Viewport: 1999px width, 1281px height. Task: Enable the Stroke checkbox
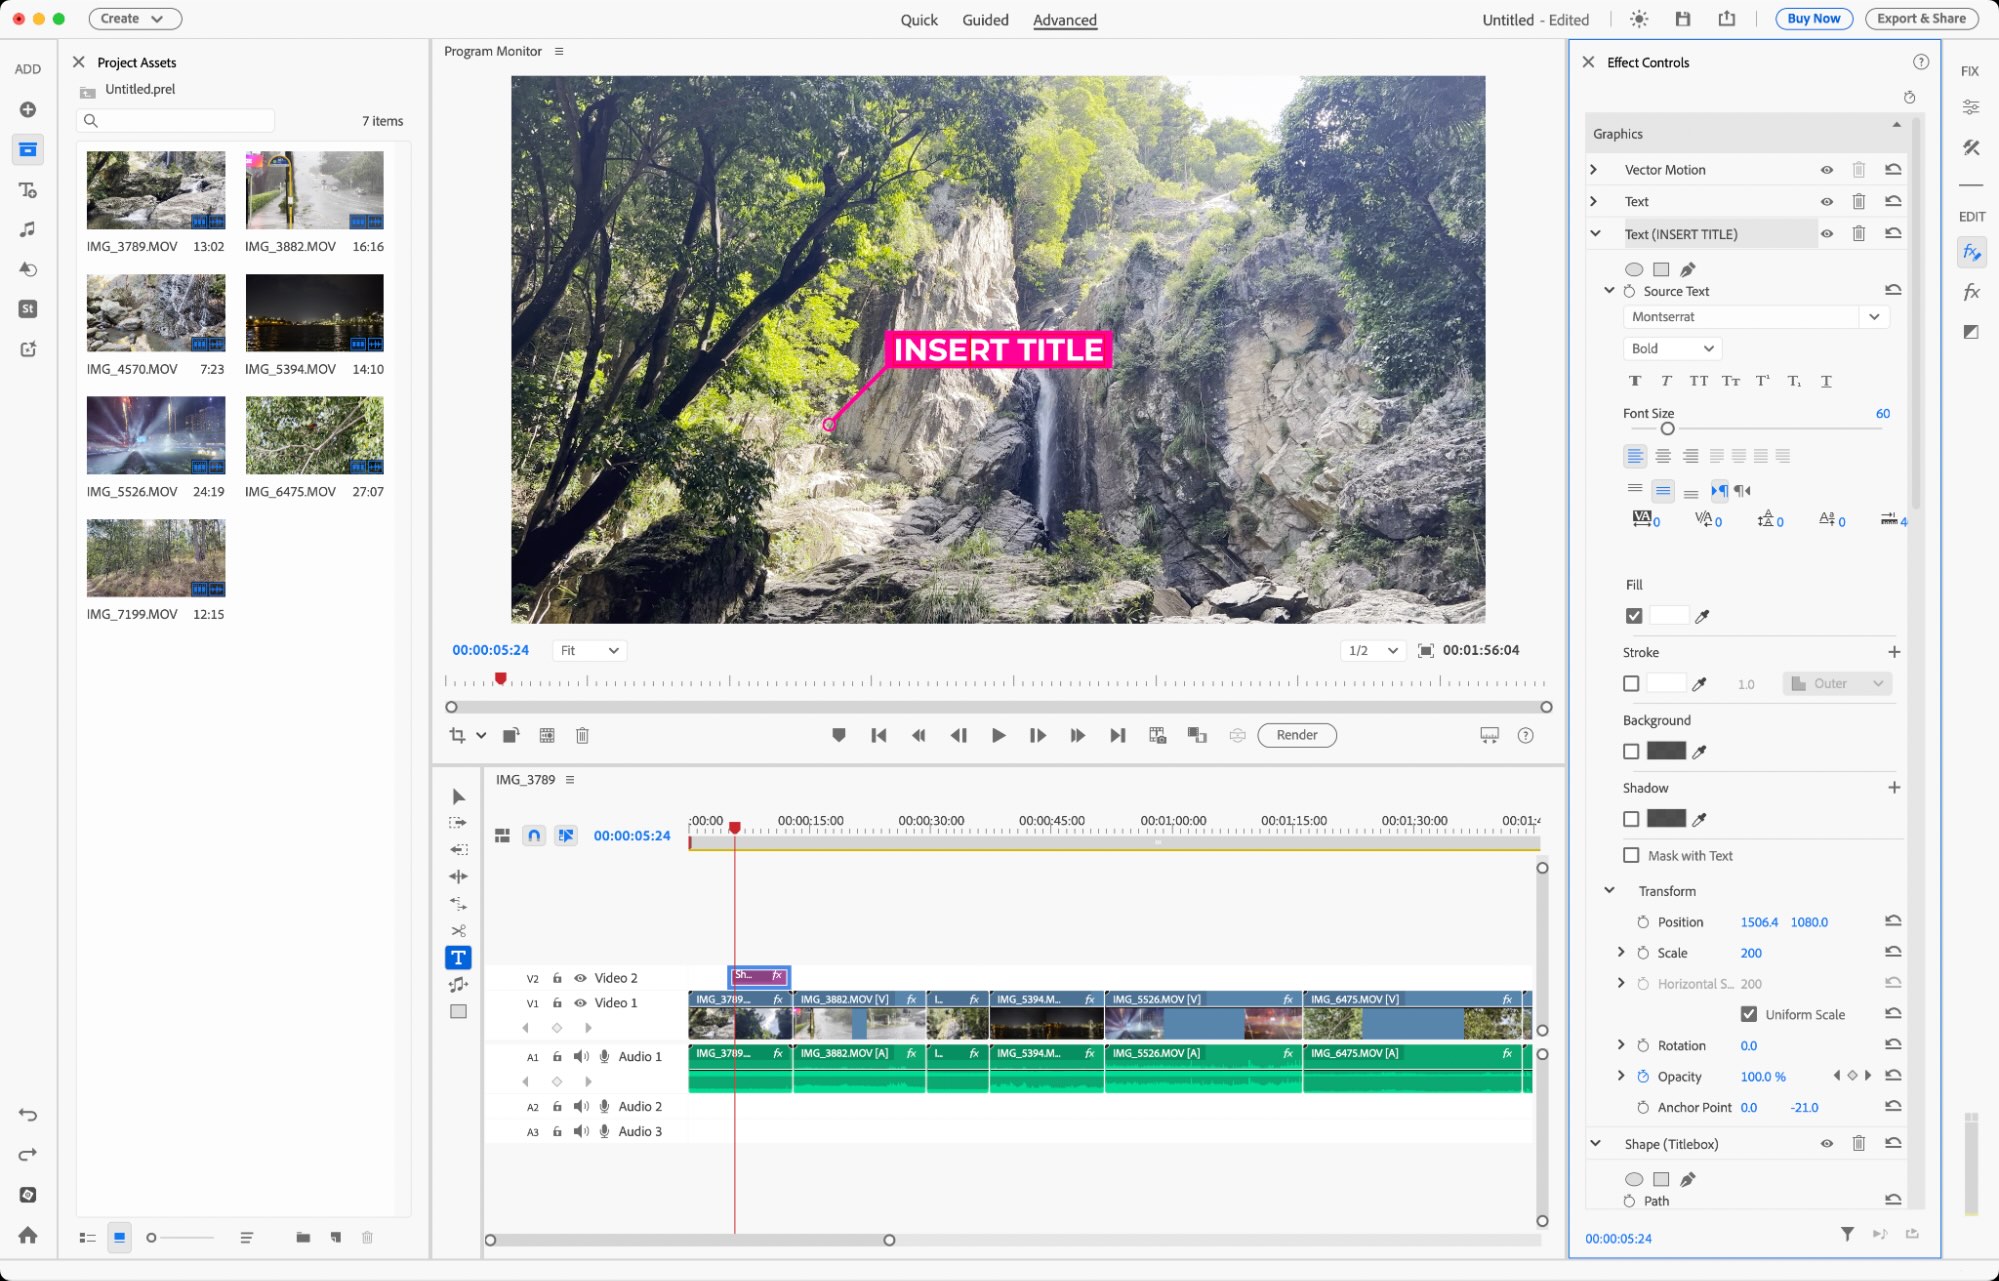click(x=1631, y=684)
